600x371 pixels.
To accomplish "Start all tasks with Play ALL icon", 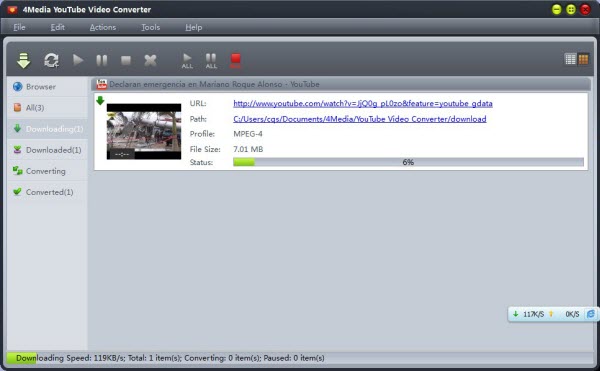I will pyautogui.click(x=187, y=61).
